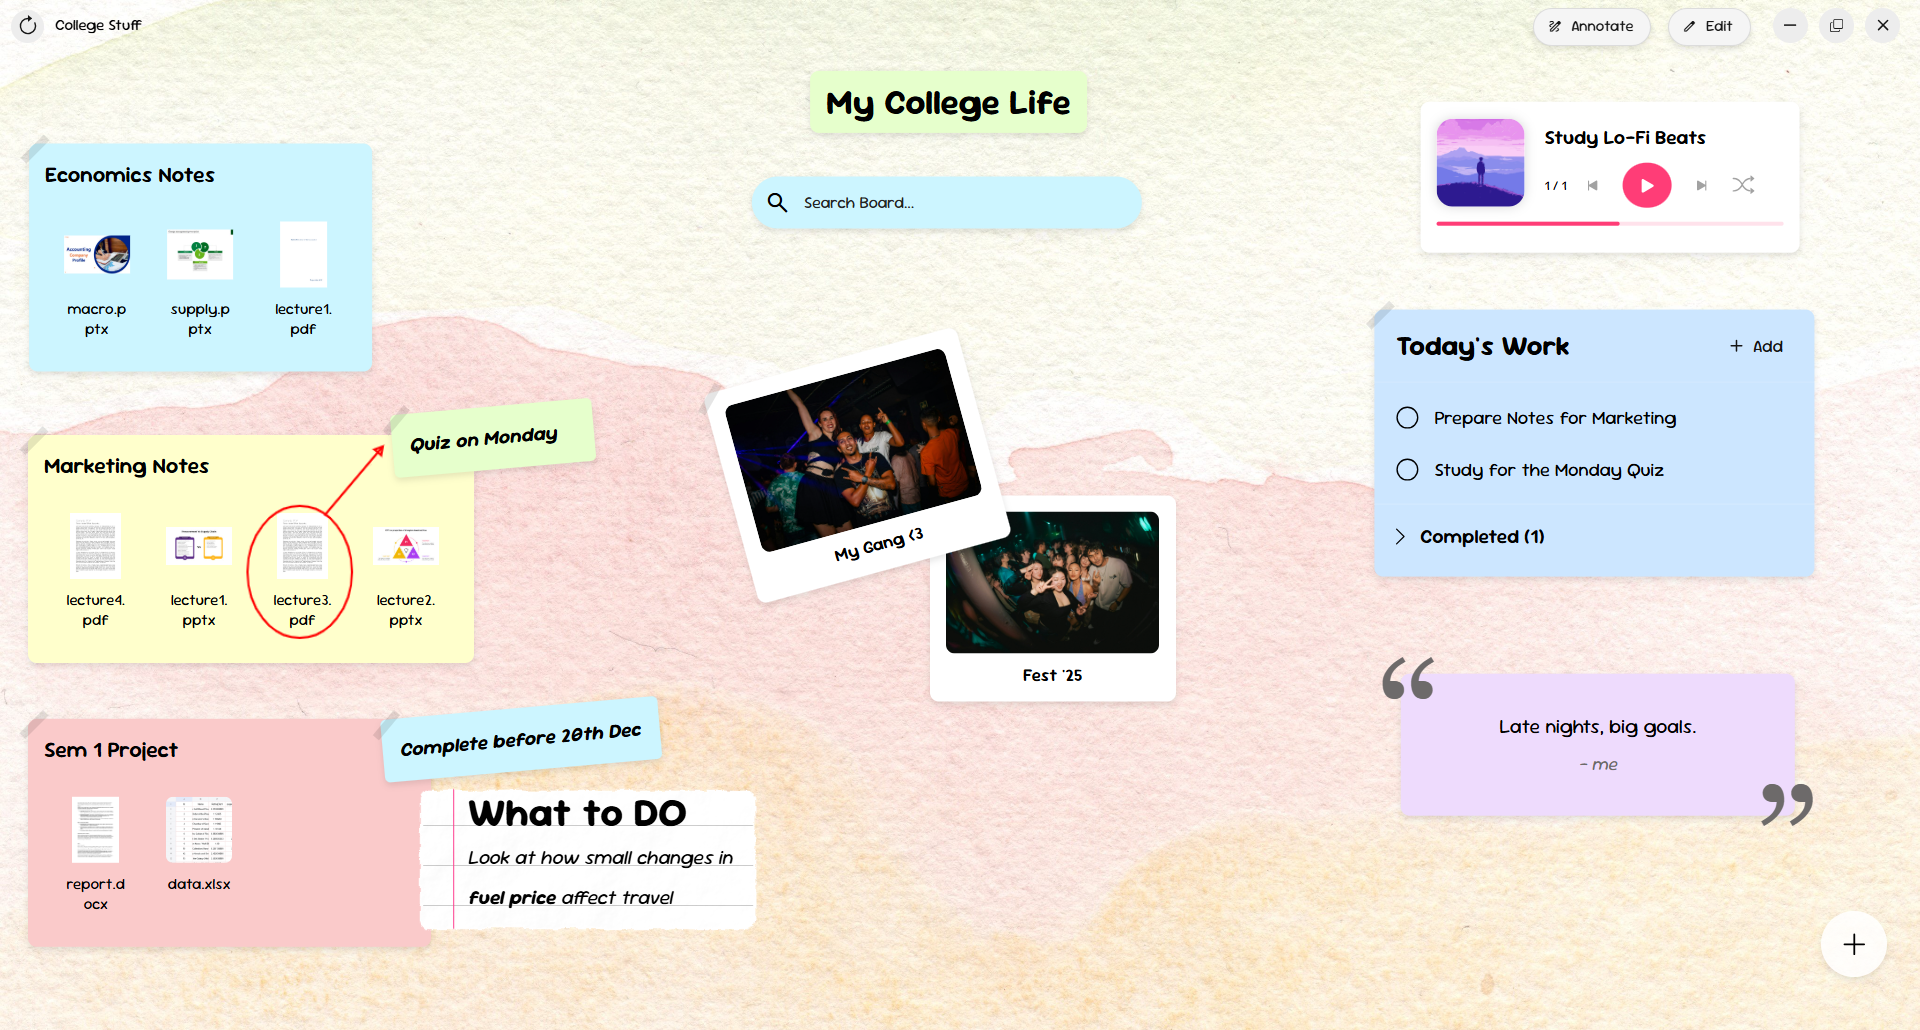This screenshot has height=1030, width=1920.
Task: Click the Sem 1 Project heading
Action: [x=111, y=750]
